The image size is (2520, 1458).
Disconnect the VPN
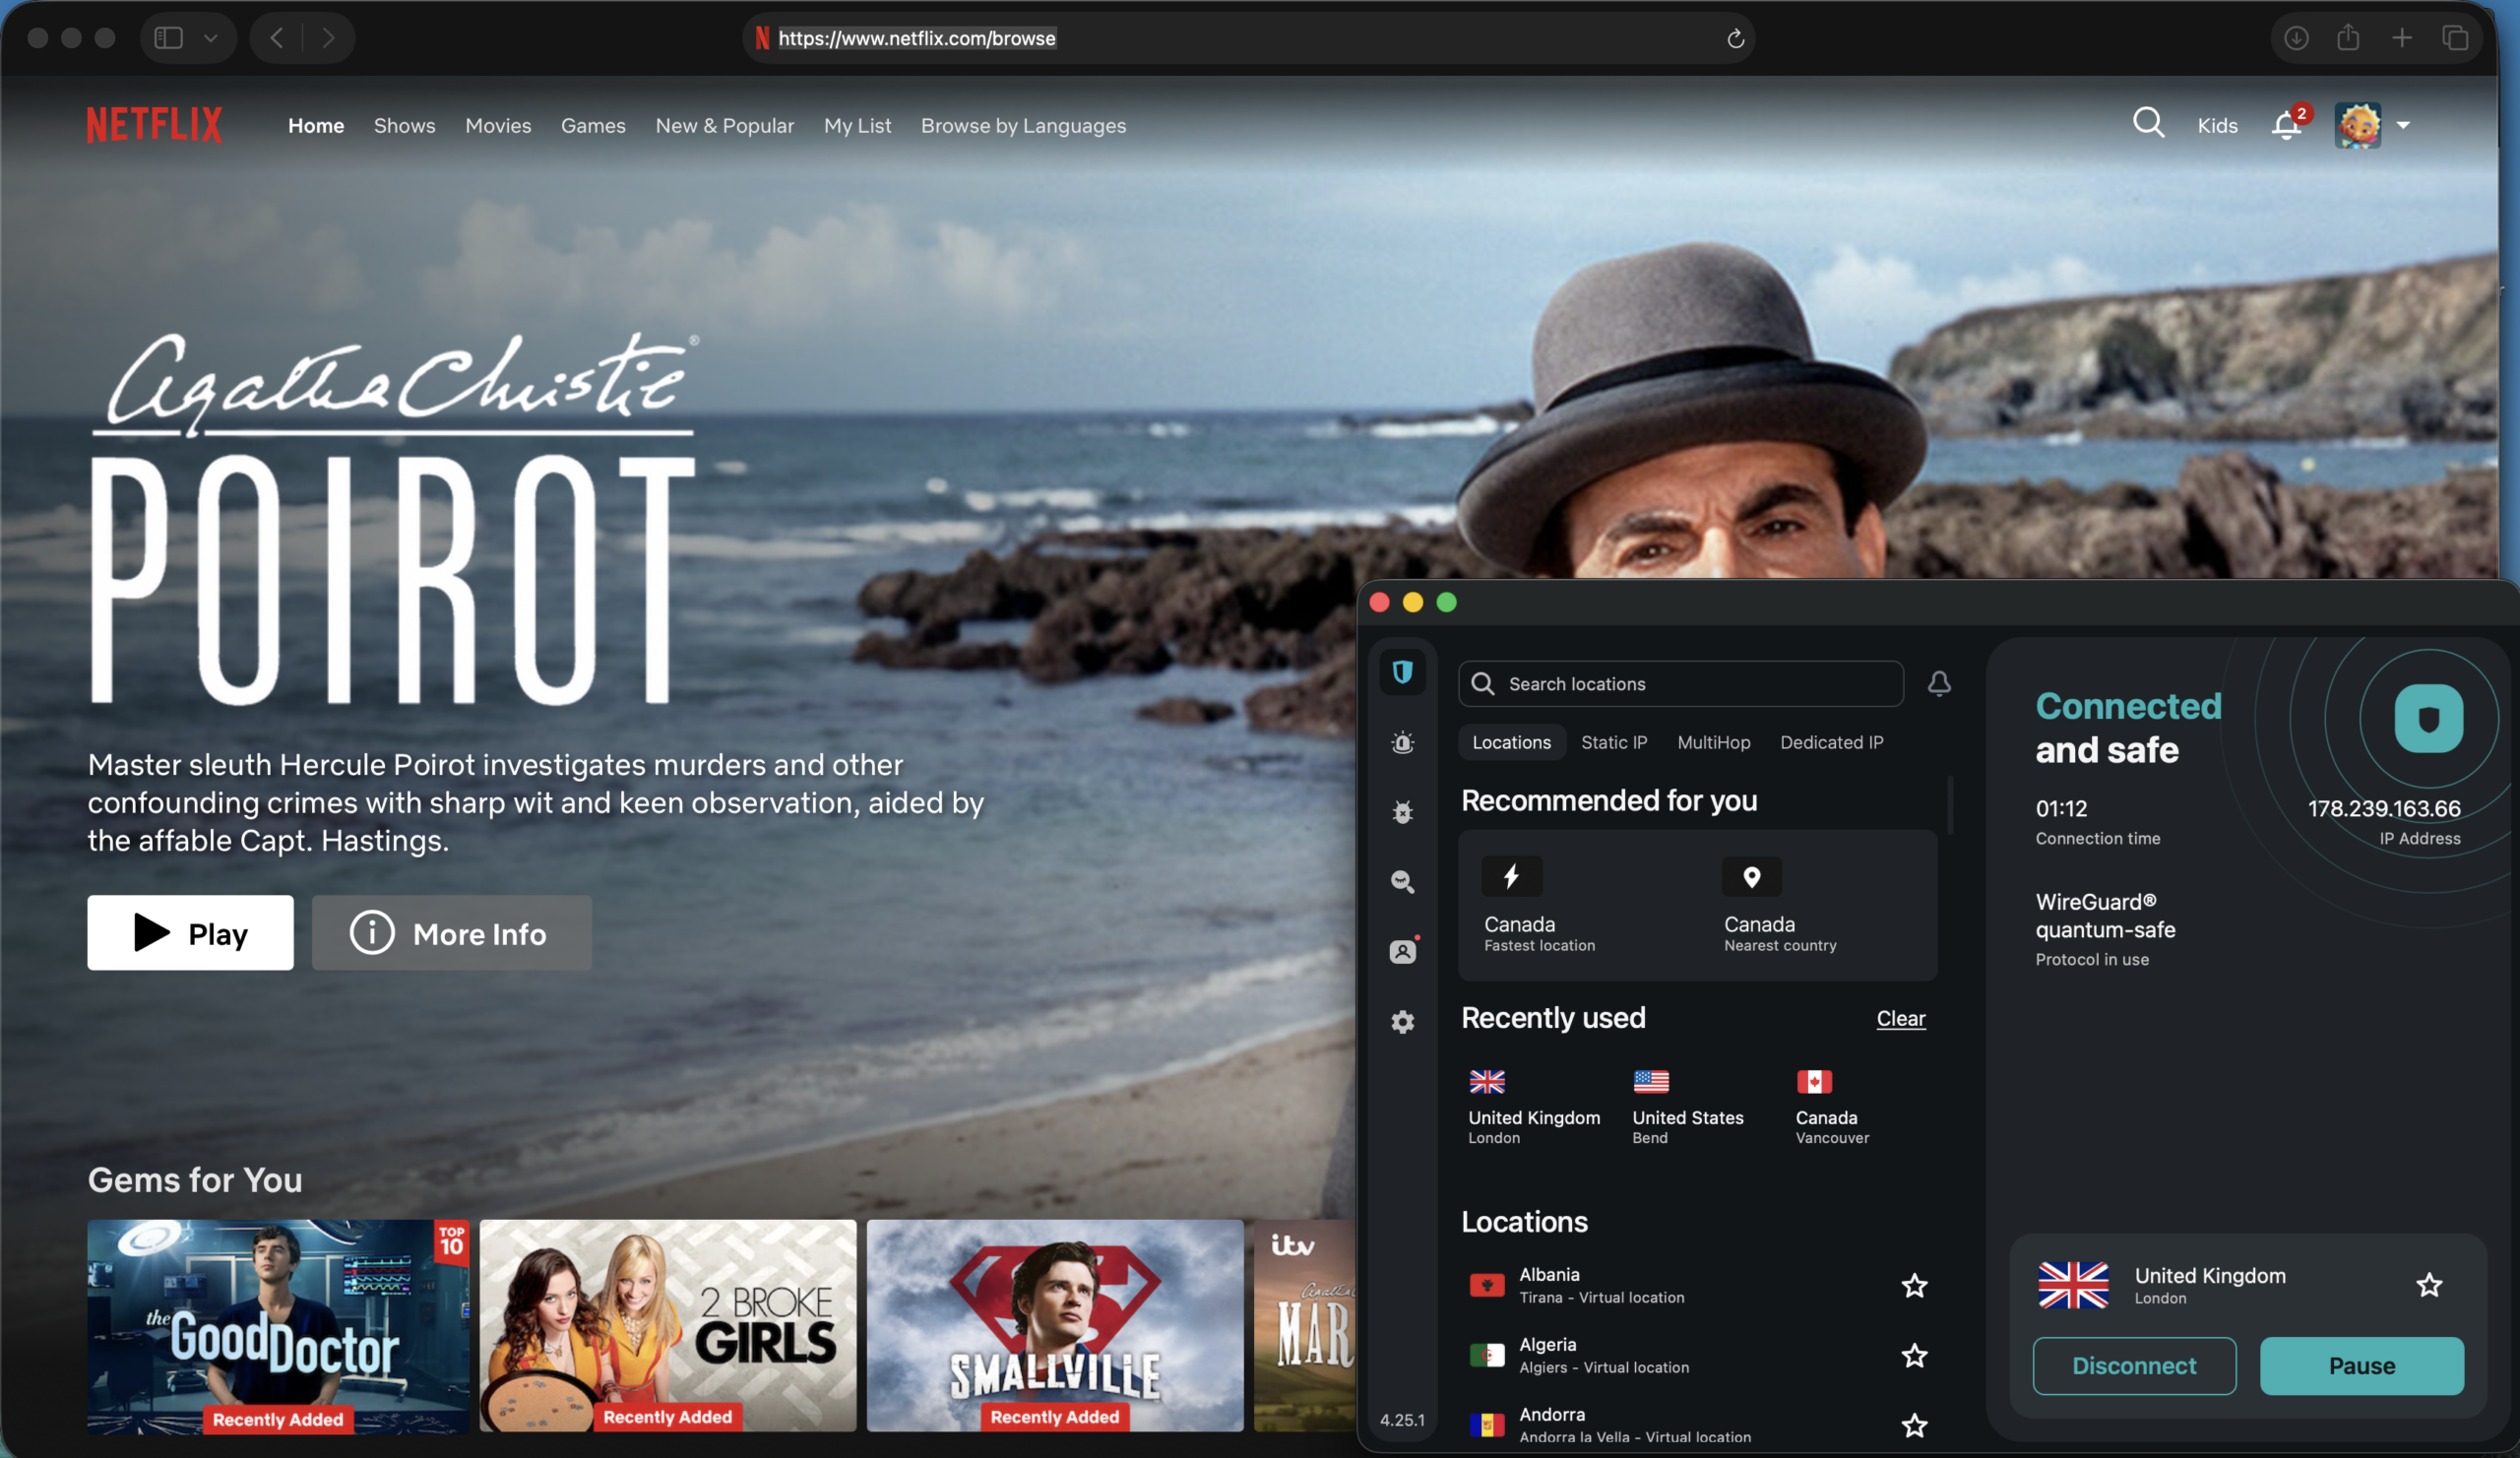2134,1366
